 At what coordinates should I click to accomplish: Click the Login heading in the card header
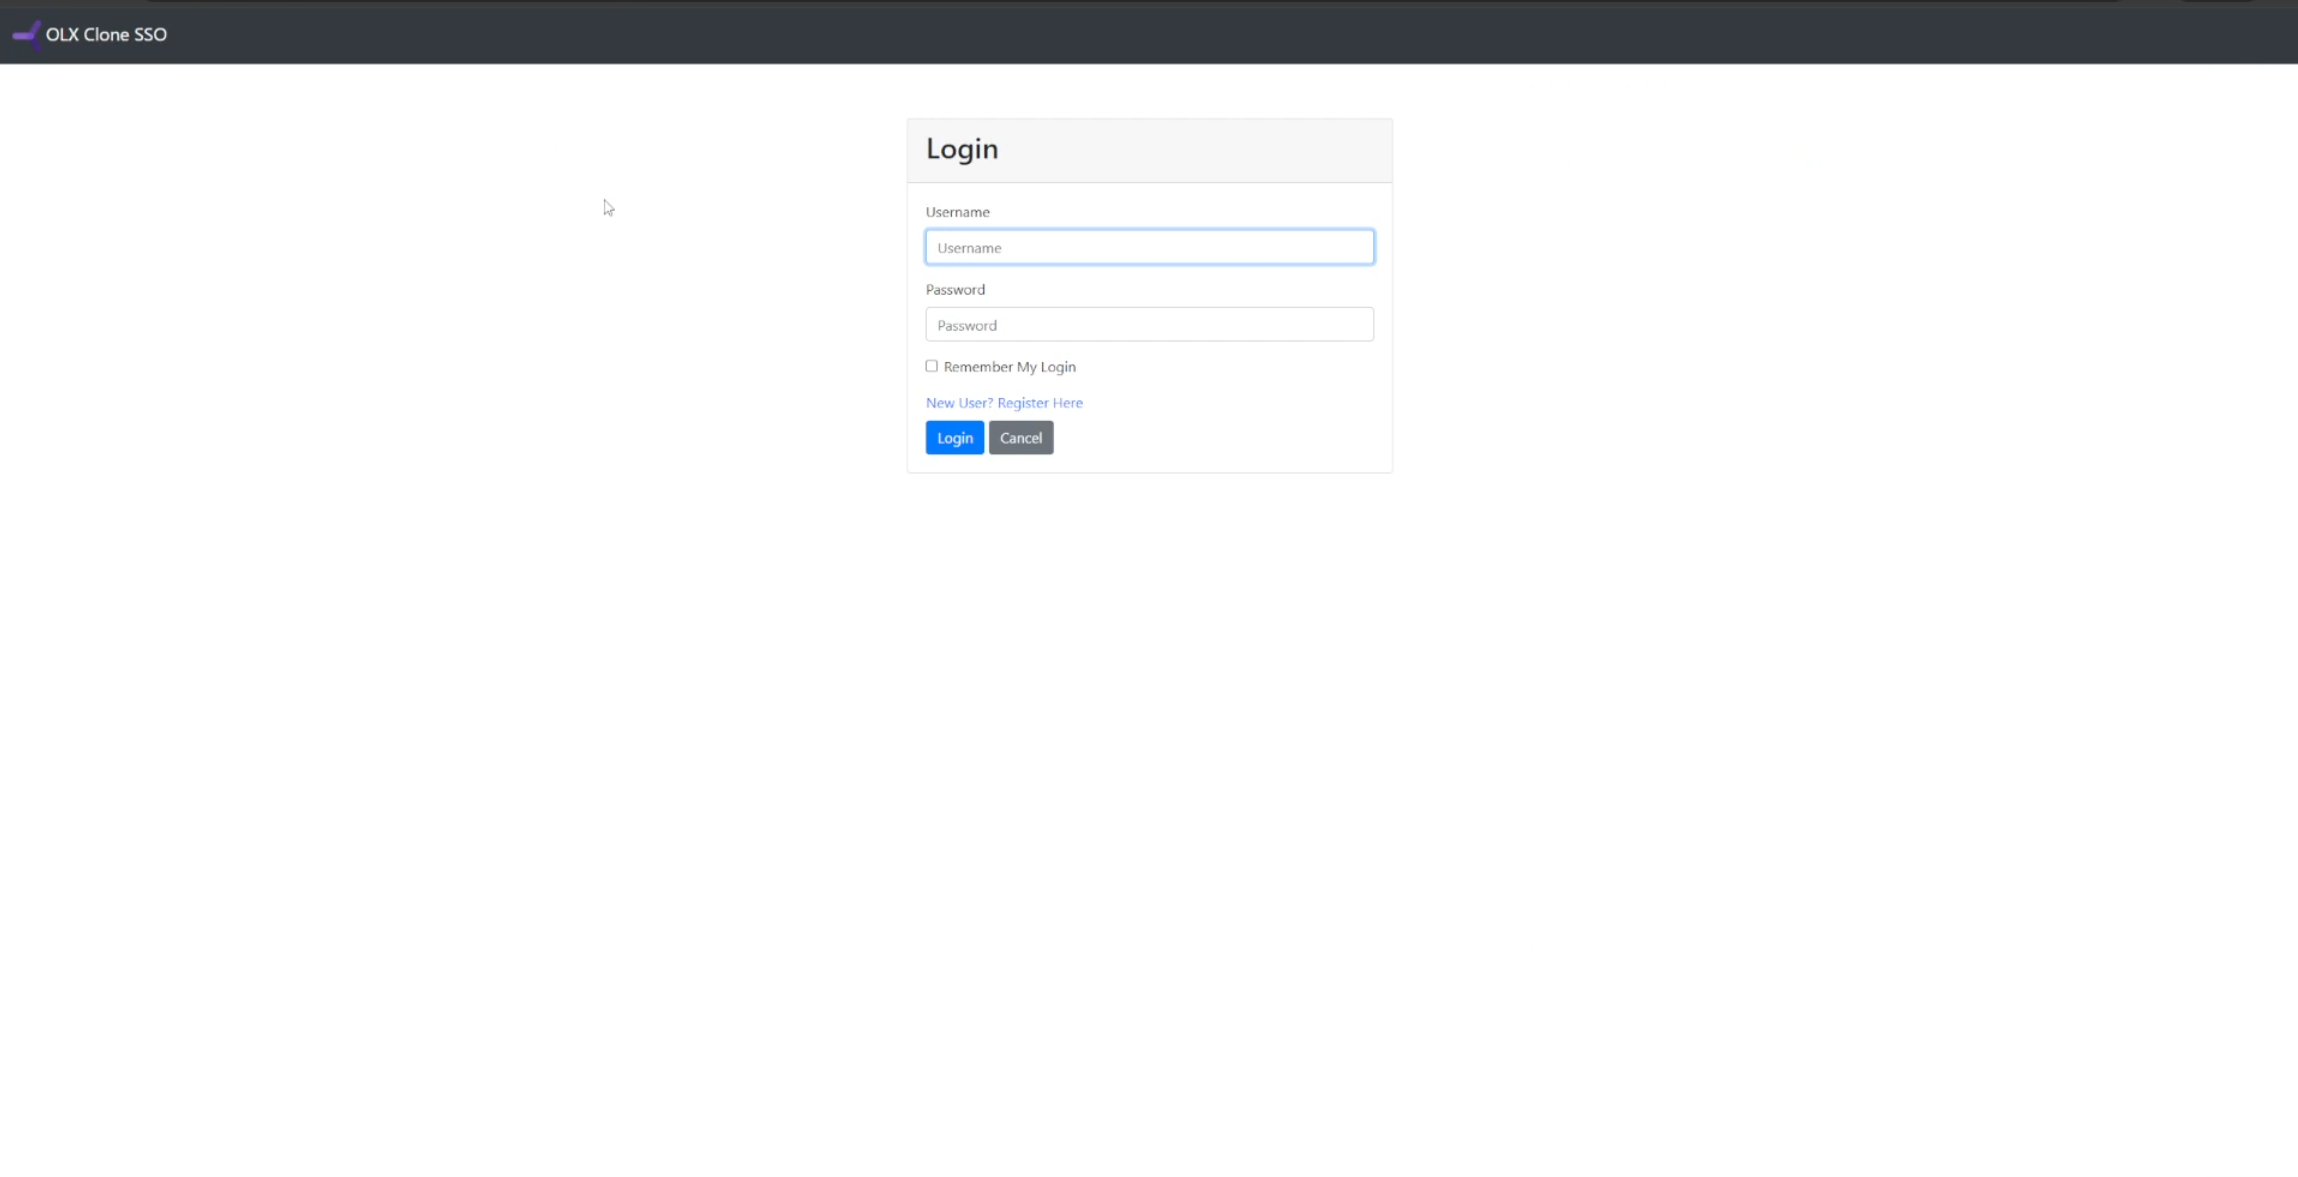point(961,149)
